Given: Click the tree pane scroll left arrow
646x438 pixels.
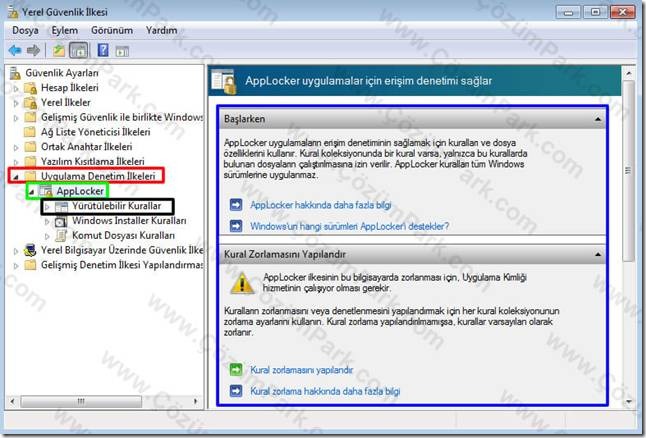Looking at the screenshot, I should point(12,401).
